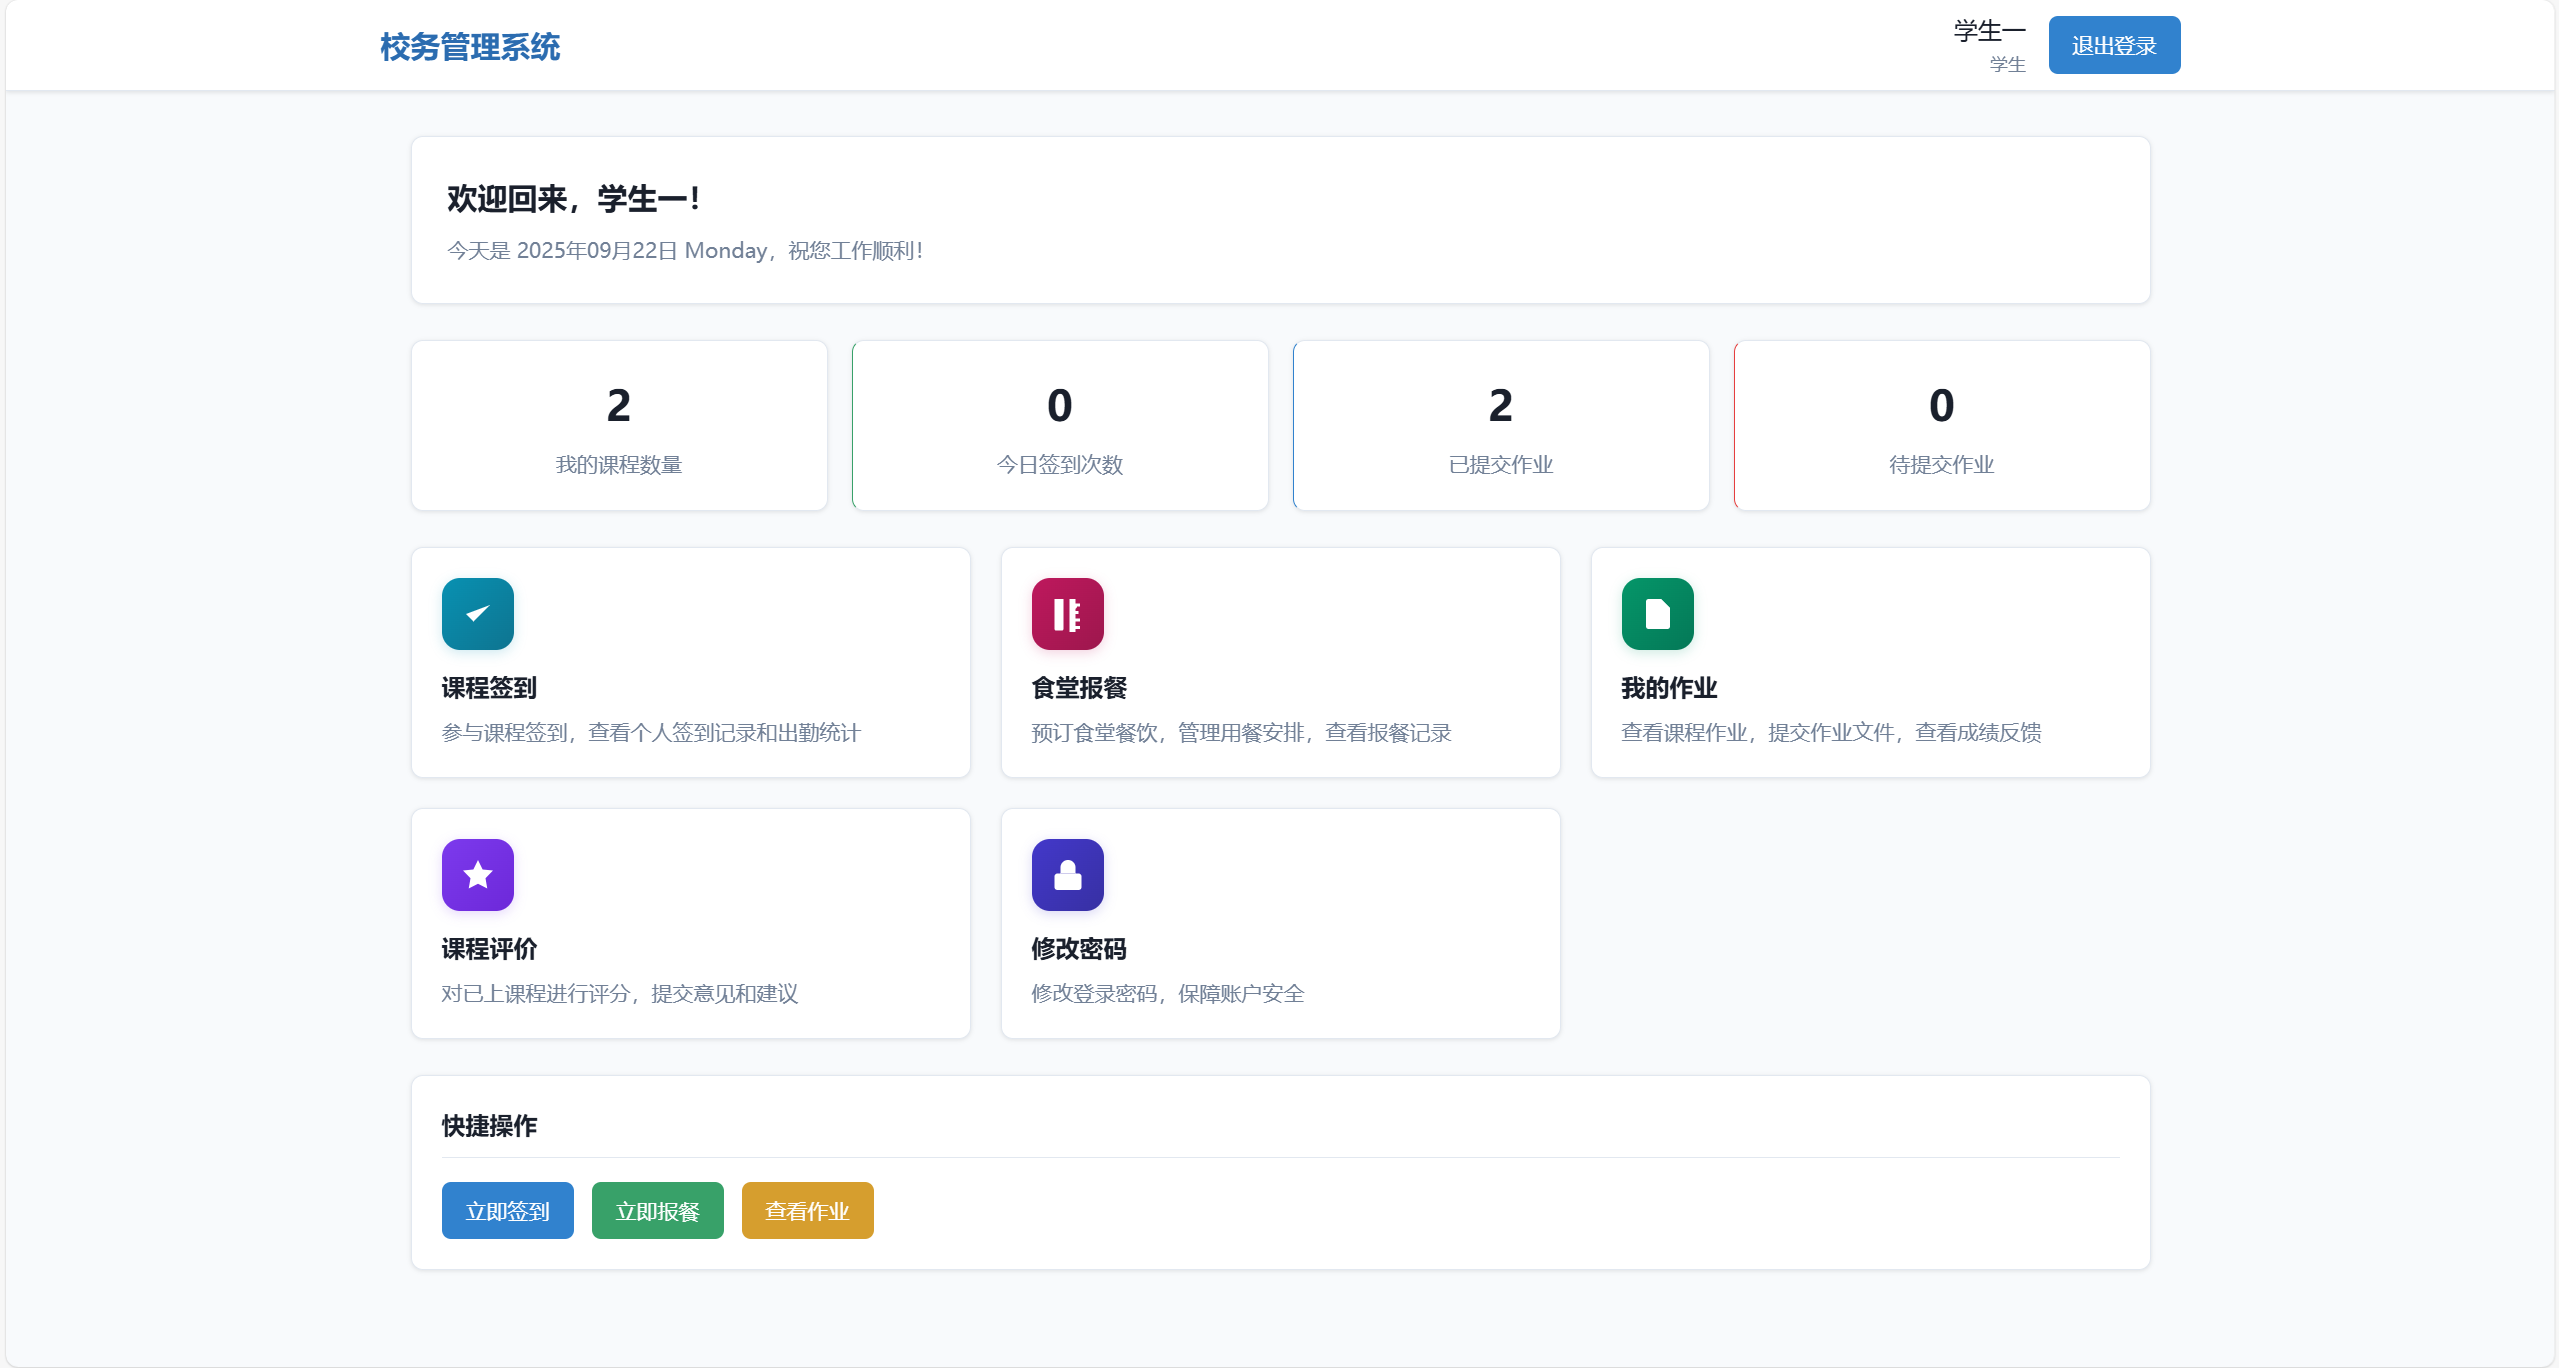This screenshot has height=1368, width=2559.
Task: Select the 课程评价 purple star icon
Action: pyautogui.click(x=477, y=874)
